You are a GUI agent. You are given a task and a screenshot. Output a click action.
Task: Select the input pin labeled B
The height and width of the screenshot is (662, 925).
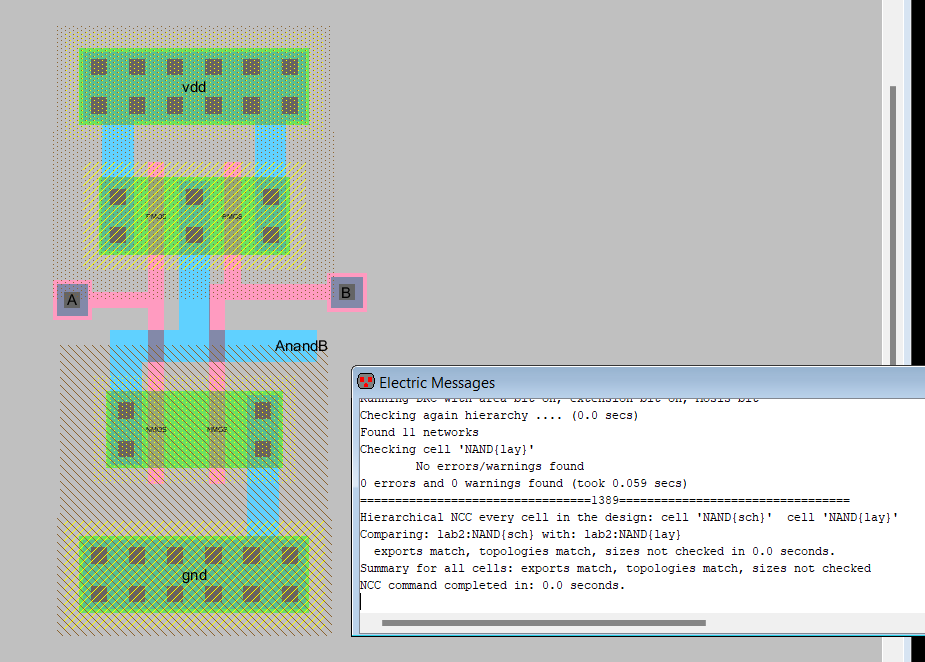tap(347, 292)
